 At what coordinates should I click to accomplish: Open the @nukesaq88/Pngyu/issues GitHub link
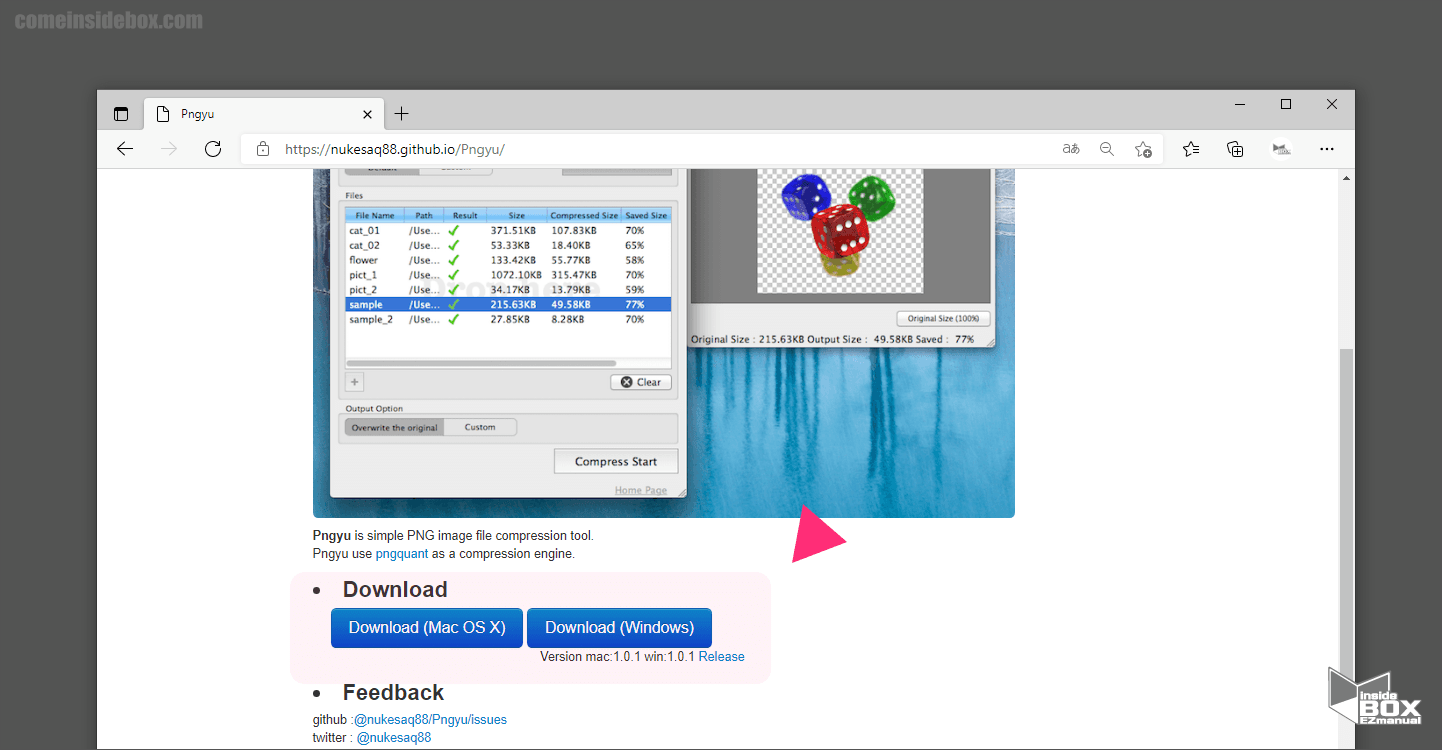coord(430,720)
